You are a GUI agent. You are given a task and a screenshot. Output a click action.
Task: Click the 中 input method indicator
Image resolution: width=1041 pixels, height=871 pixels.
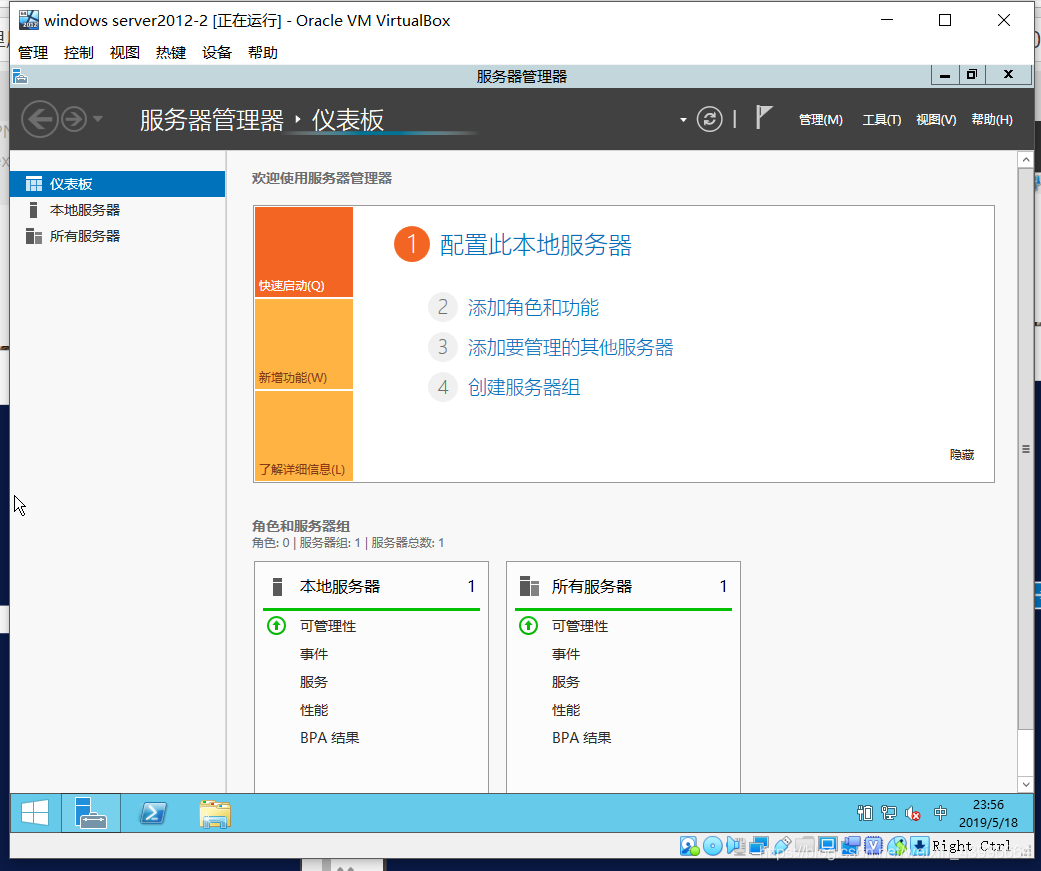coord(940,813)
